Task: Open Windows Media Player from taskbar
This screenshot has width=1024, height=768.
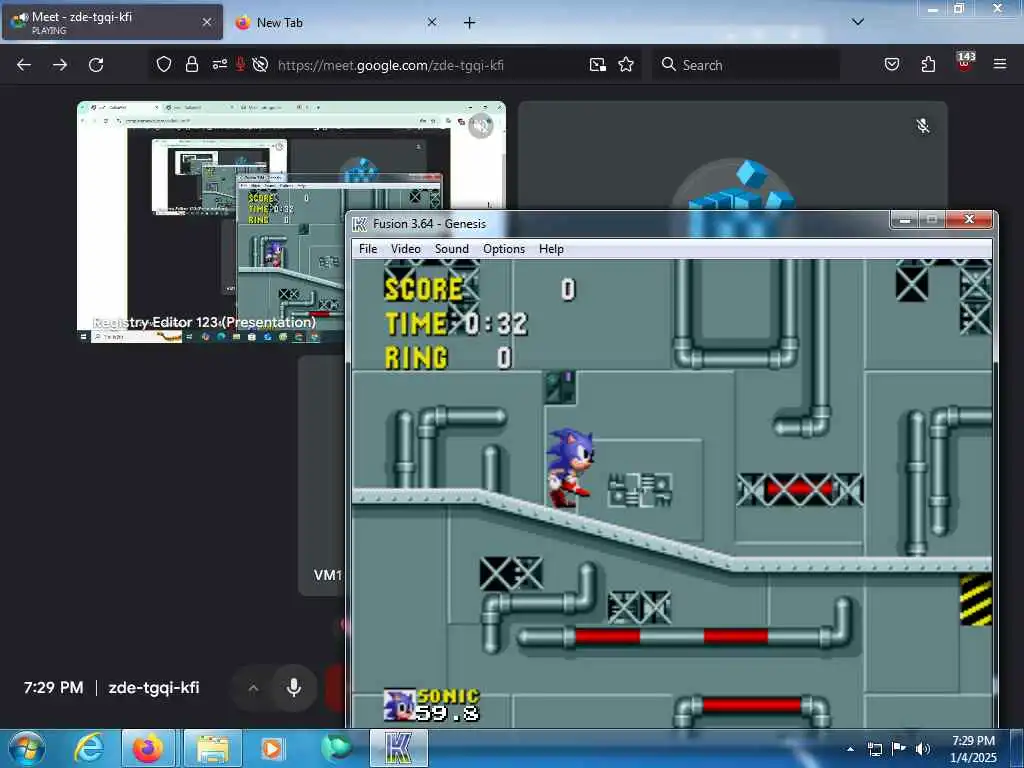Action: tap(272, 748)
